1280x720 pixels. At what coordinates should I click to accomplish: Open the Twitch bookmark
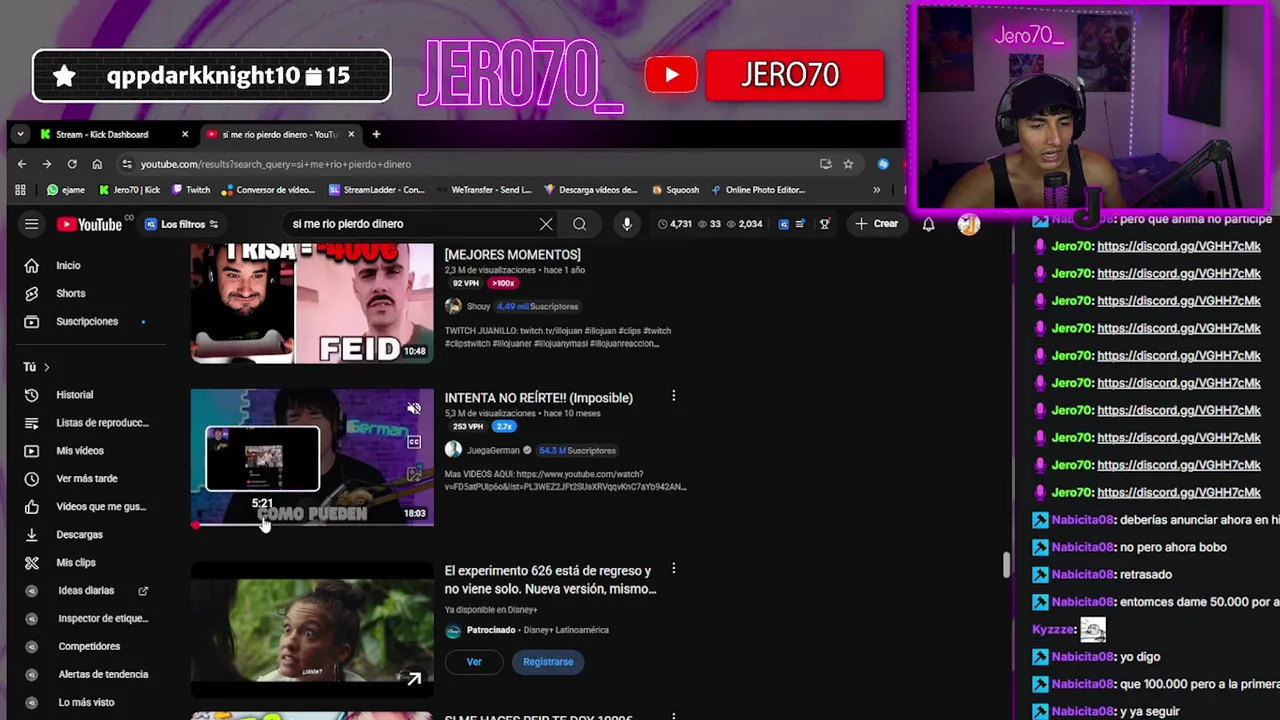point(191,190)
